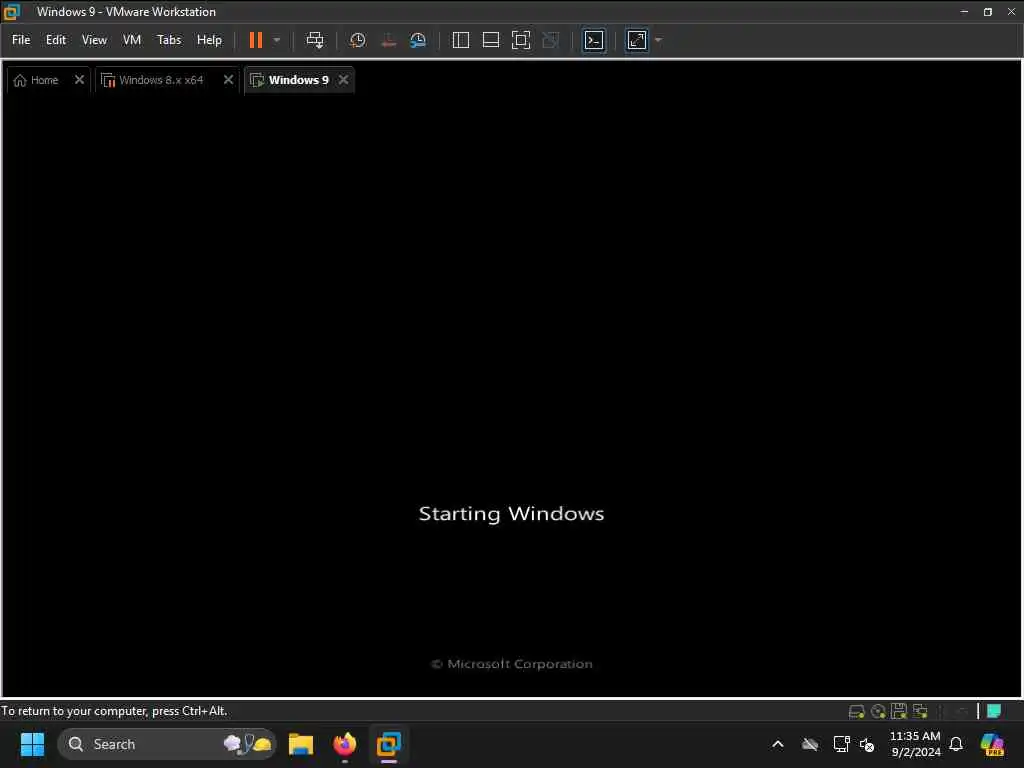This screenshot has width=1024, height=768.
Task: Open the clock showing 11:35 AM
Action: click(915, 744)
